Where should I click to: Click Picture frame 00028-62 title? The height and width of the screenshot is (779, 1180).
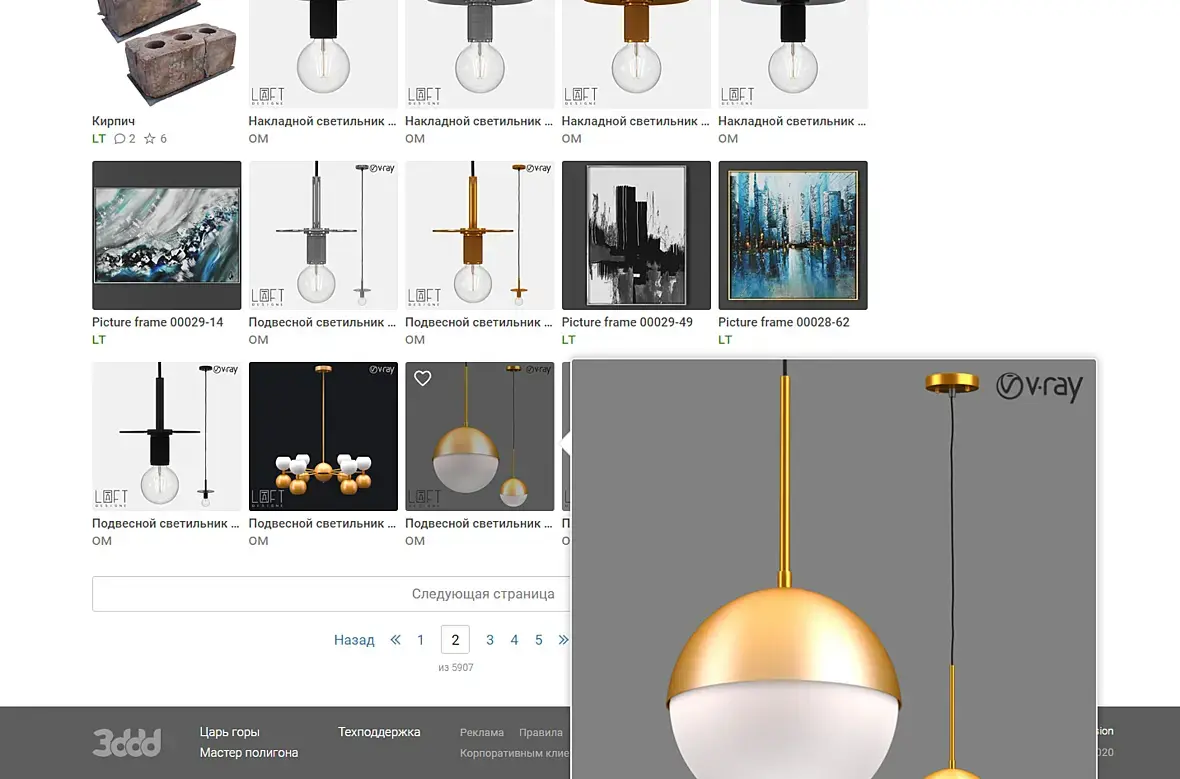click(x=783, y=322)
